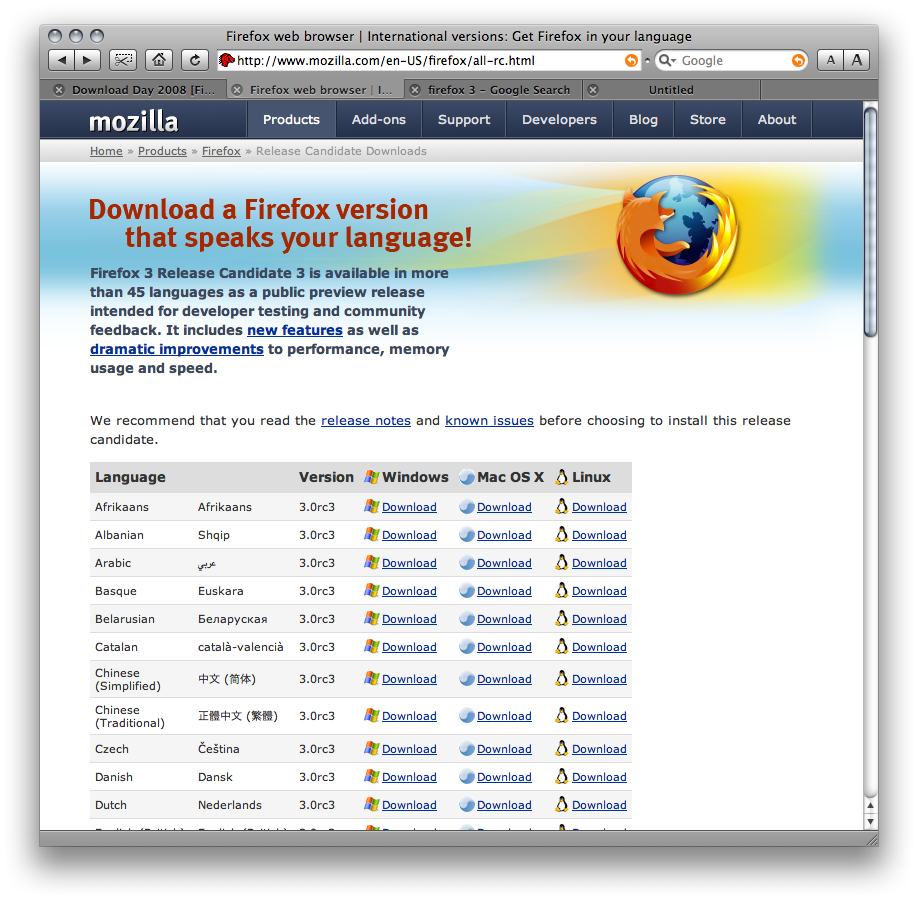Select the 3.0rc3 version in Czech row
The height and width of the screenshot is (901, 918).
point(317,749)
